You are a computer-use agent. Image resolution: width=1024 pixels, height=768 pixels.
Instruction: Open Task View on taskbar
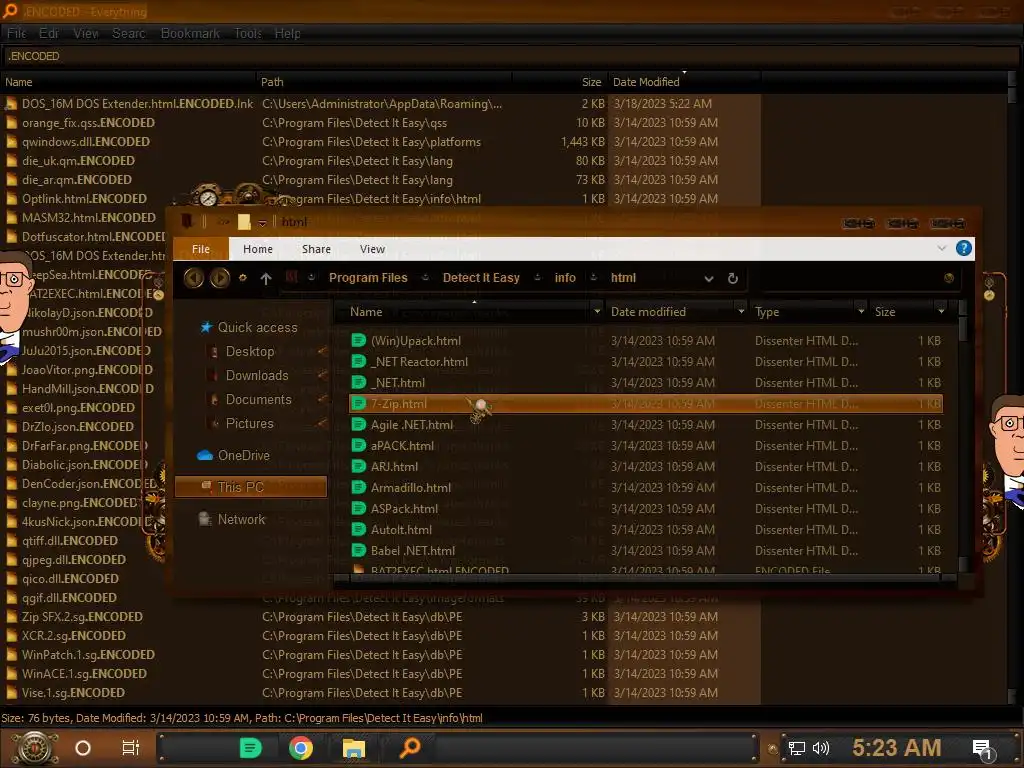[131, 748]
